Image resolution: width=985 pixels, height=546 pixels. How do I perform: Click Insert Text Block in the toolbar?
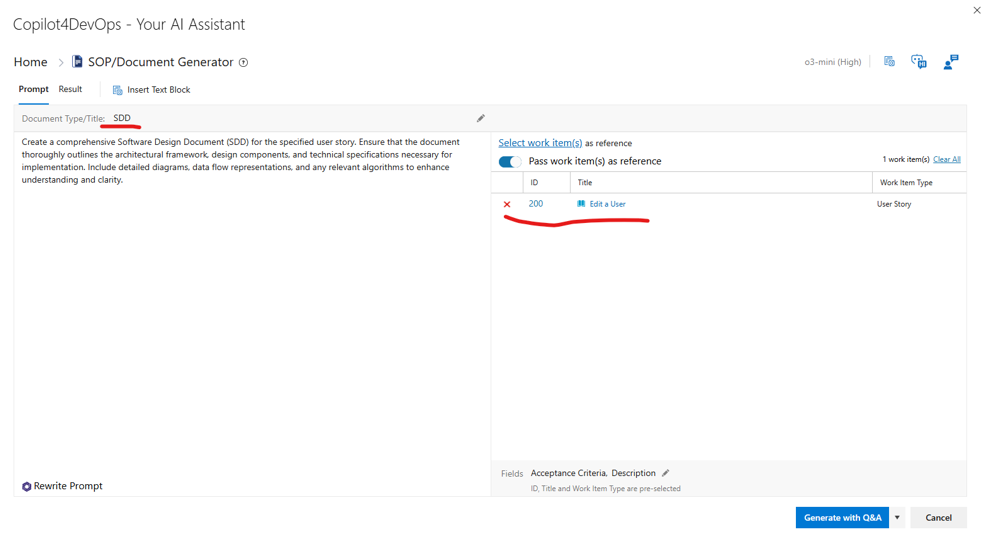click(x=151, y=90)
